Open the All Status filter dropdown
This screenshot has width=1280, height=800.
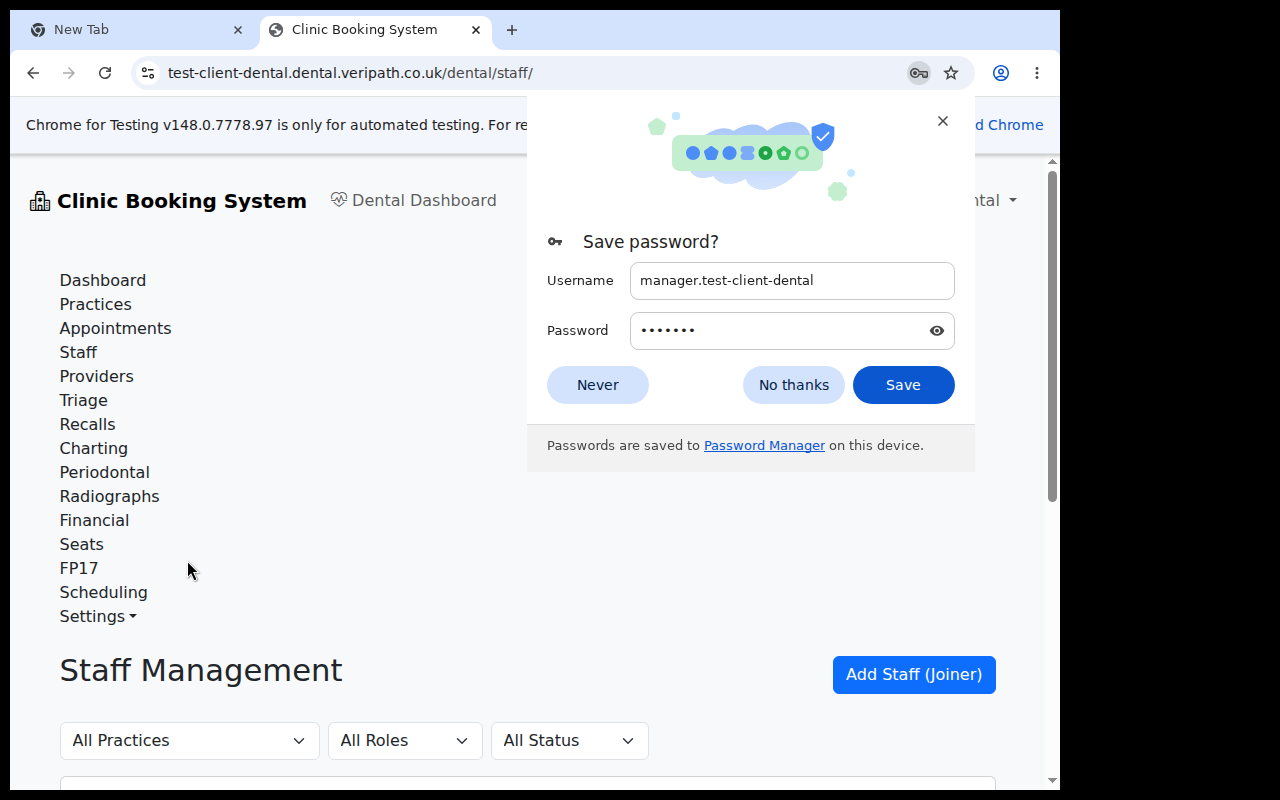tap(570, 741)
